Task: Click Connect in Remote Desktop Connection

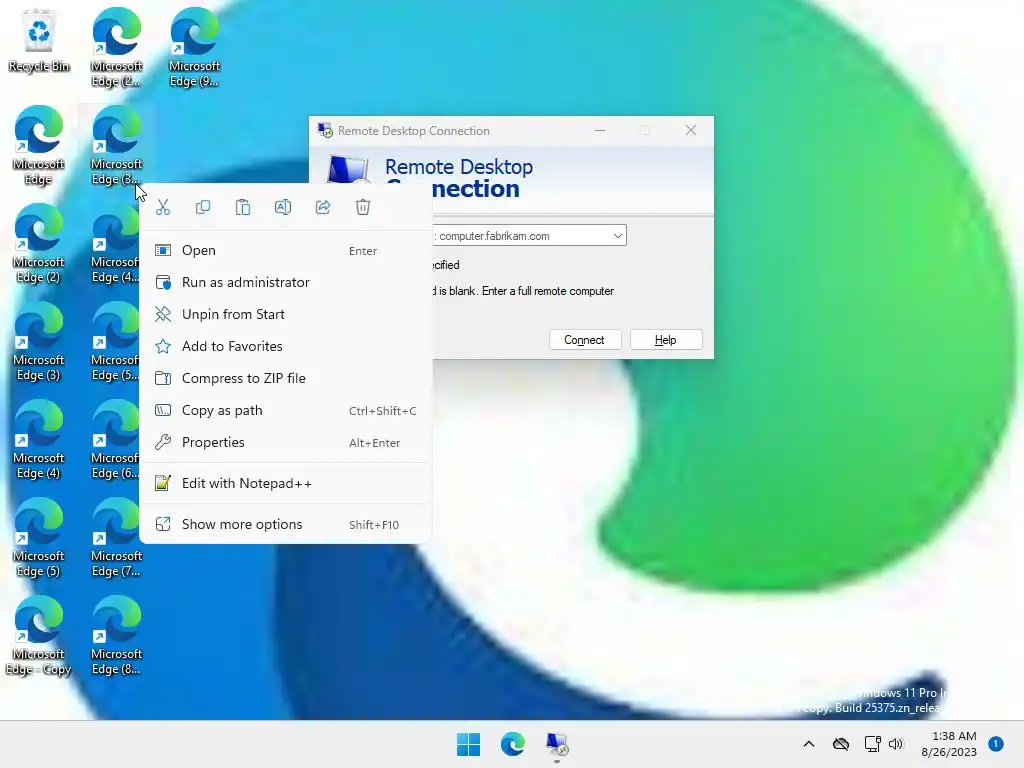Action: click(584, 340)
